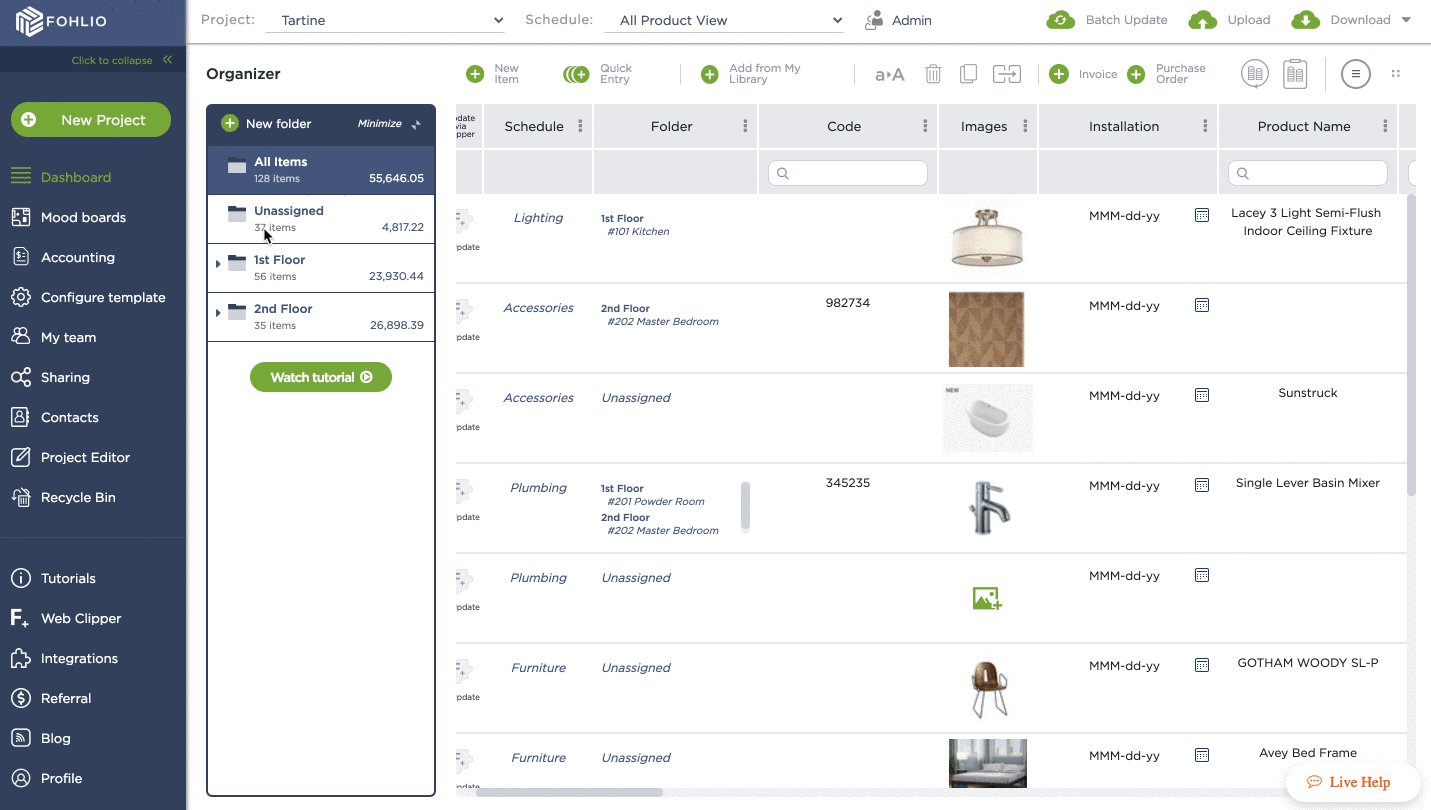
Task: Go to the Dashboard
Action: [76, 177]
